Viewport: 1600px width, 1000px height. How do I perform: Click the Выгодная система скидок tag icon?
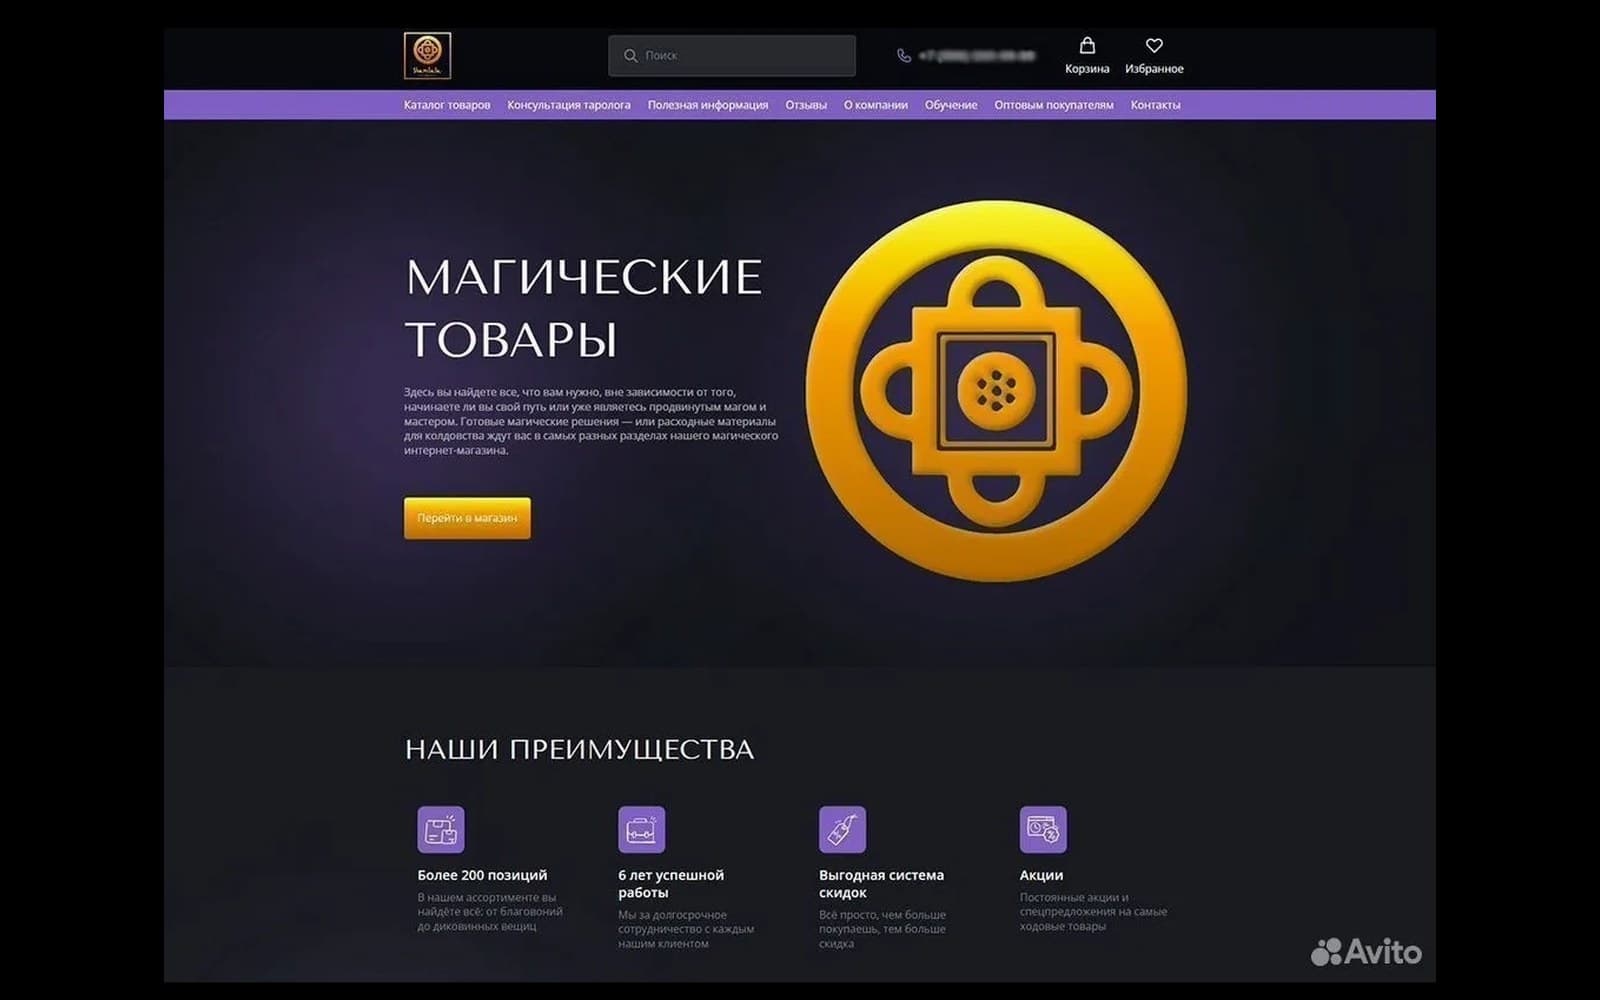coord(842,829)
